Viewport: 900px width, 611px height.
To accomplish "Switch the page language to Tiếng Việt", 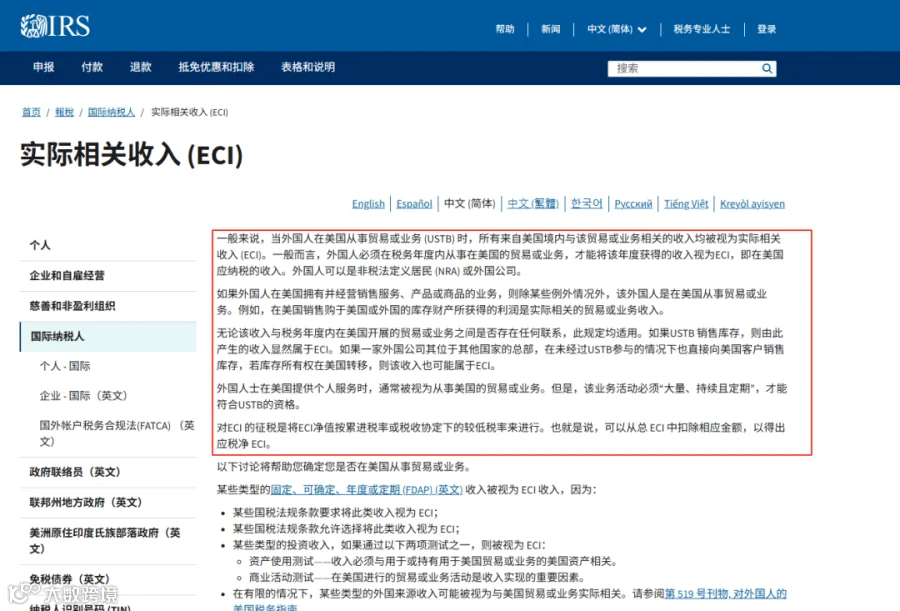I will coord(686,204).
